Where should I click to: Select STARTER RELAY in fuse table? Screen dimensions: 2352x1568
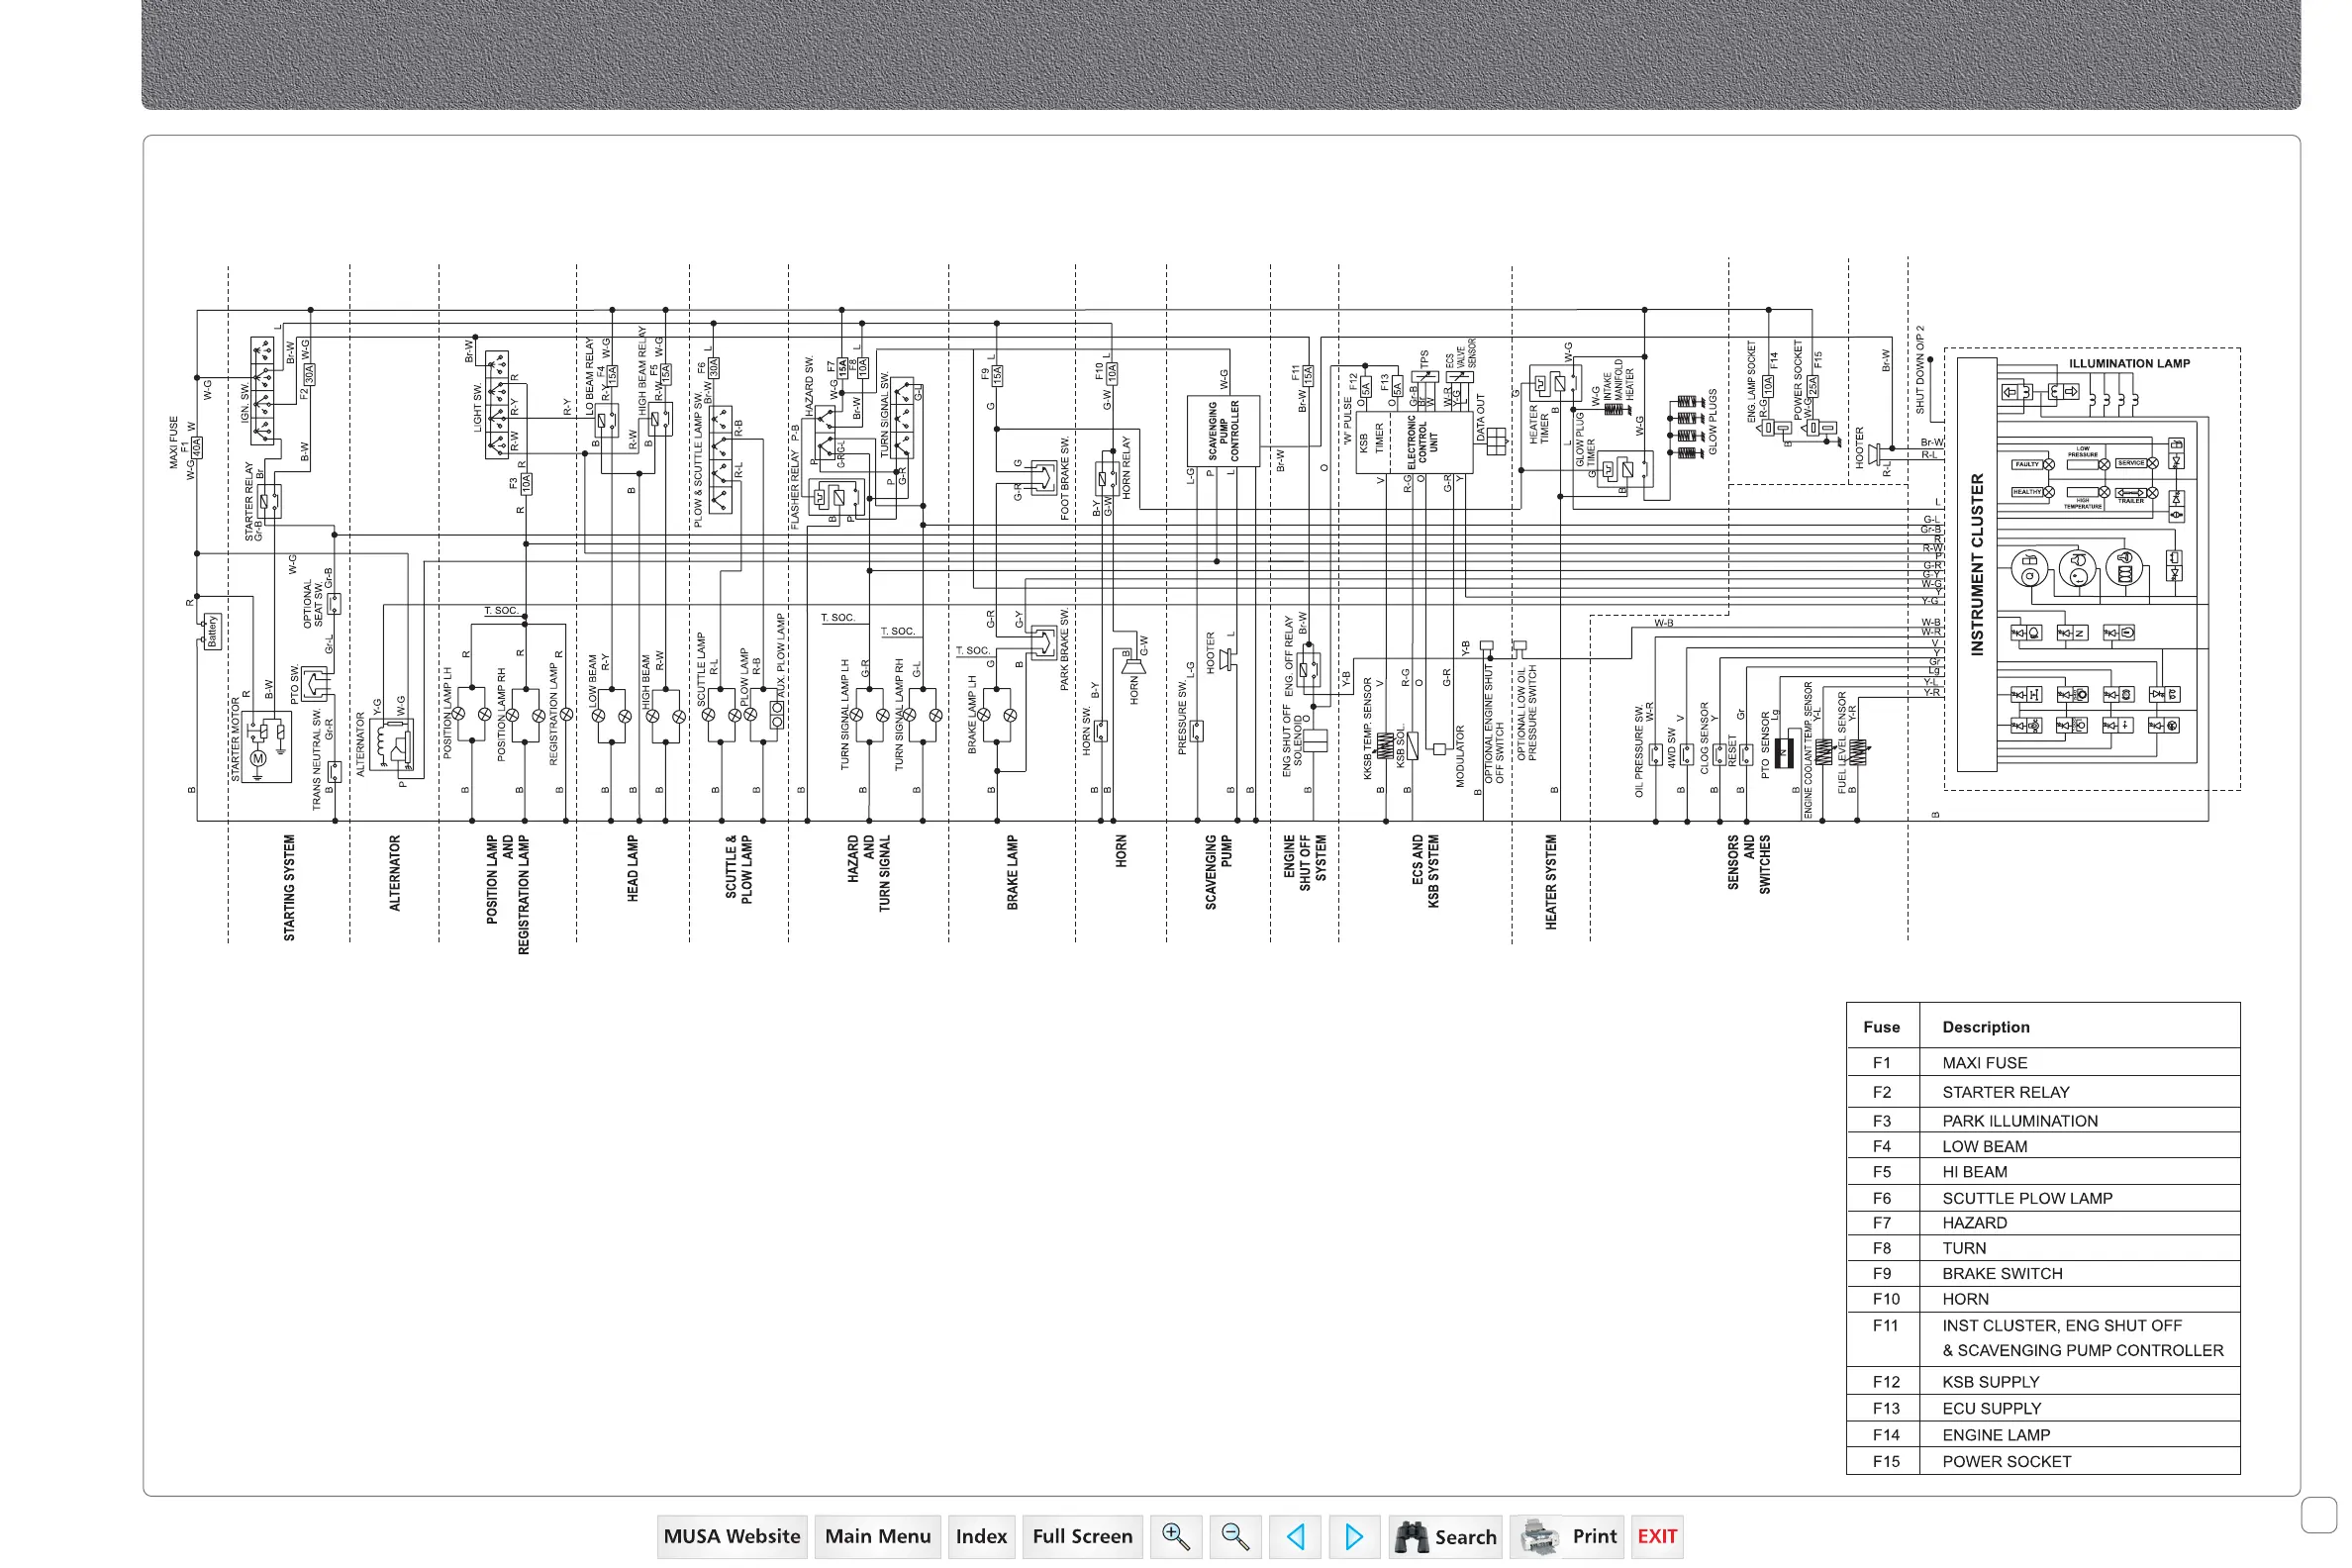(x=2005, y=1092)
